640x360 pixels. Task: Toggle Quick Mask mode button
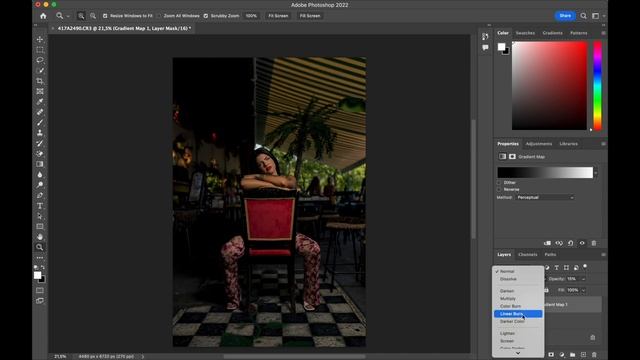(x=40, y=290)
